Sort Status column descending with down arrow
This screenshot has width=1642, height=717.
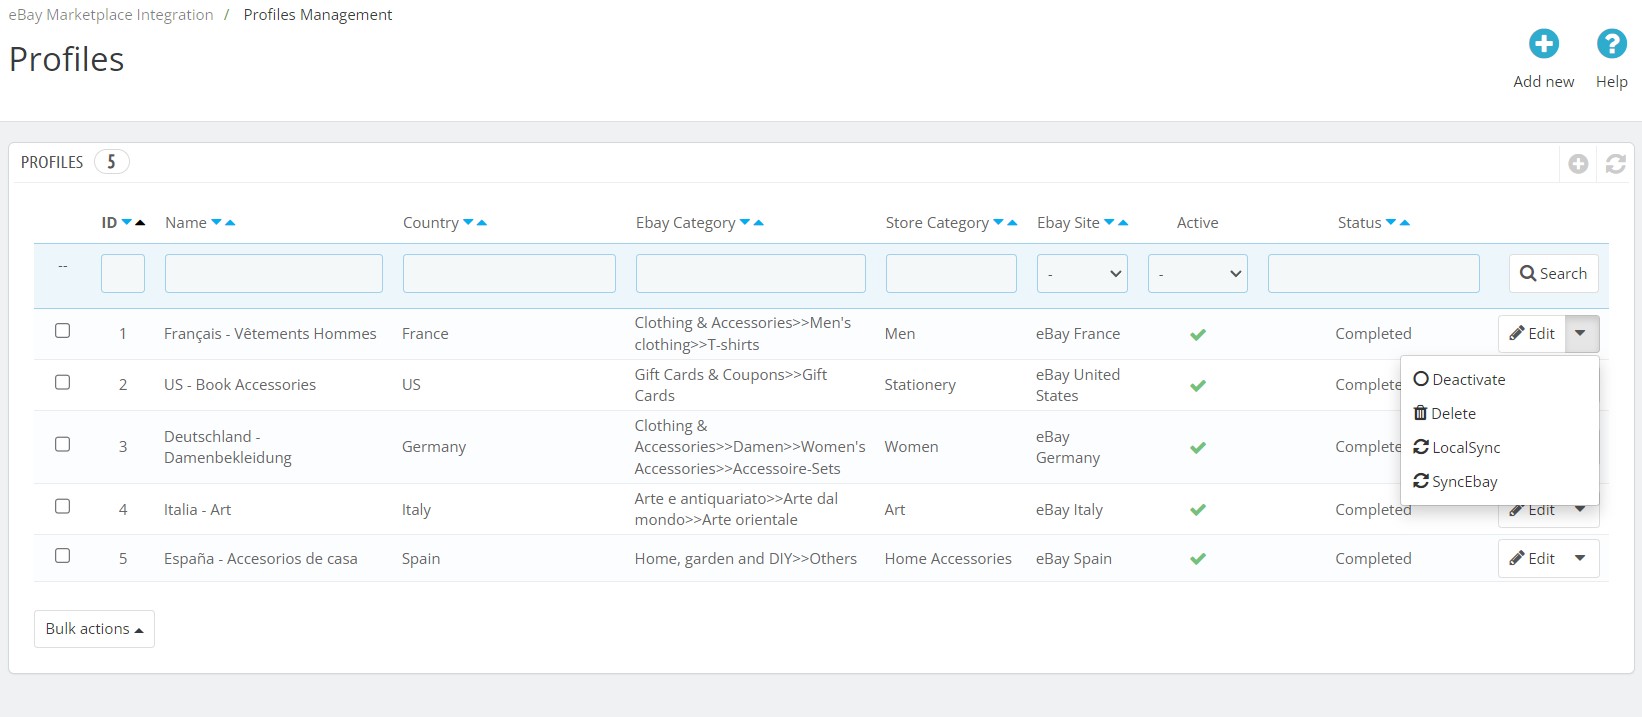[1391, 223]
